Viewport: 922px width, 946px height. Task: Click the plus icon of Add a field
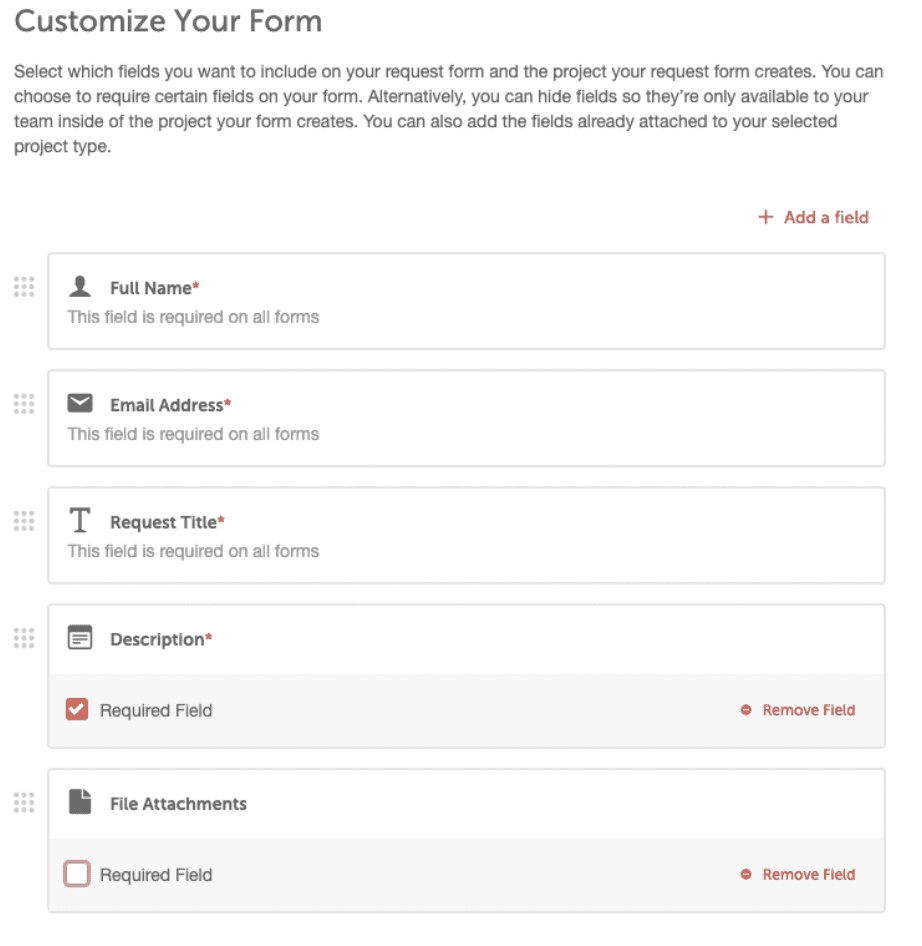click(x=766, y=217)
